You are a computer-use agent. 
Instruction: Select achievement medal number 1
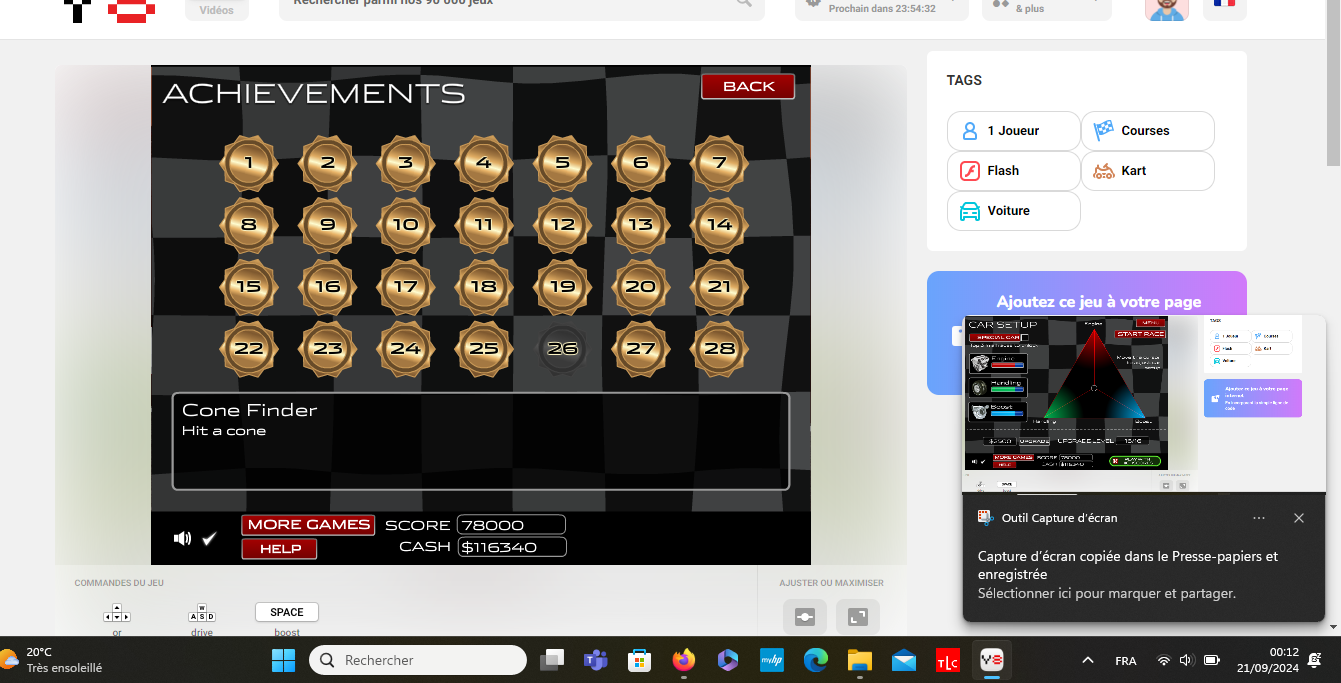[249, 163]
